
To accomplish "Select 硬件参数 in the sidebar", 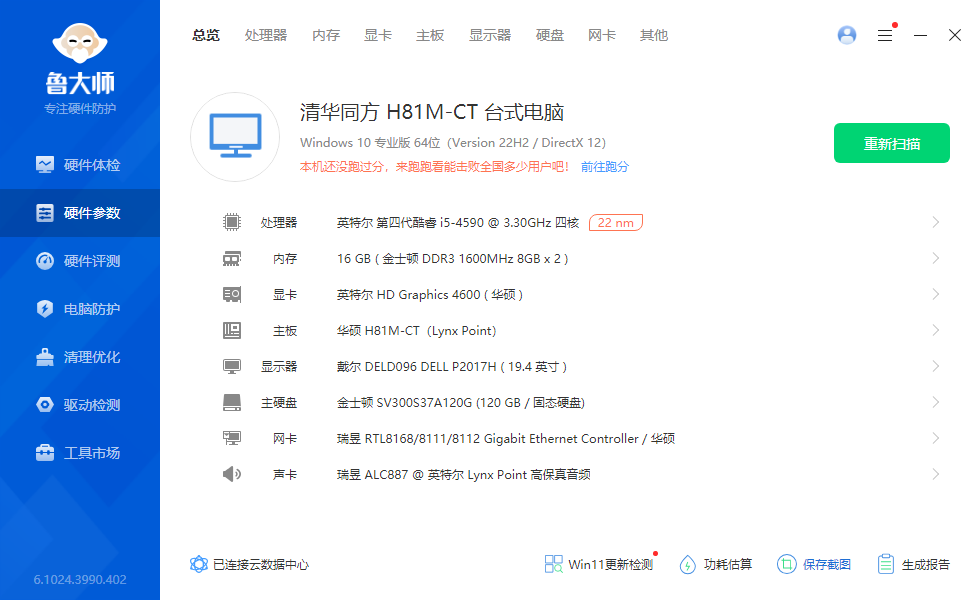I will click(79, 213).
